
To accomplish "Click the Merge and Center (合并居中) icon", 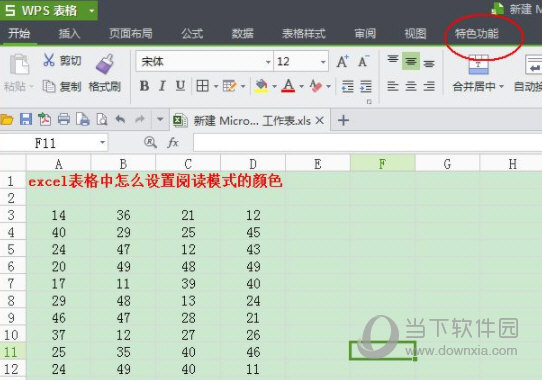I will pos(478,65).
